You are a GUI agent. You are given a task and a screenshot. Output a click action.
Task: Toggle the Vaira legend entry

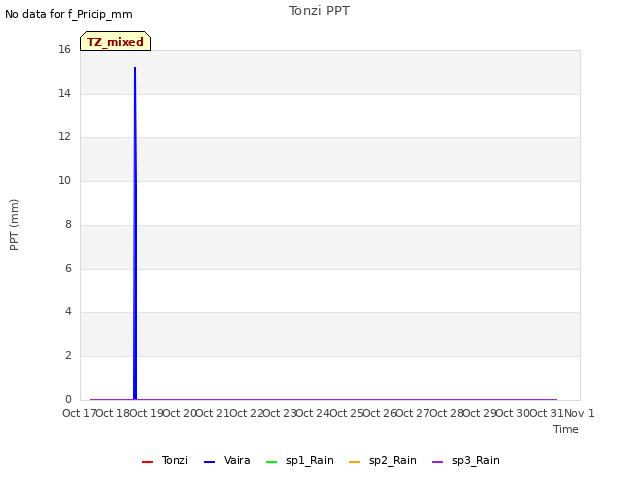(x=227, y=461)
